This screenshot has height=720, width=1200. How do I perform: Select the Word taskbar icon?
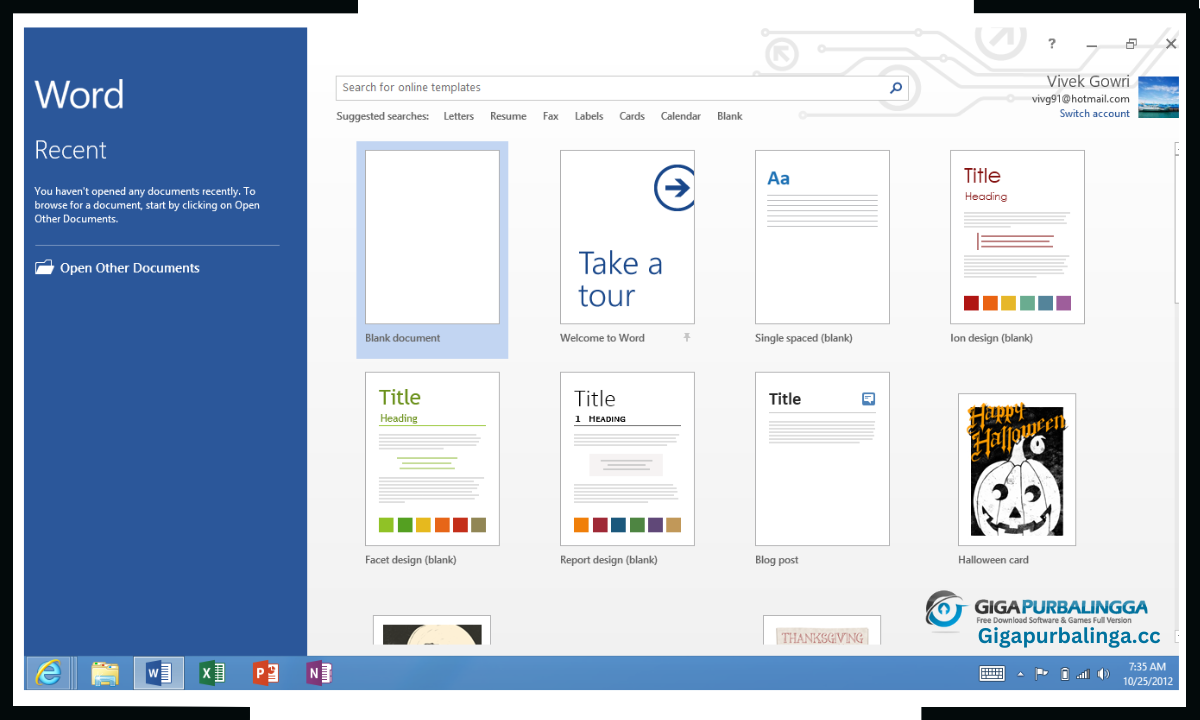tap(159, 673)
